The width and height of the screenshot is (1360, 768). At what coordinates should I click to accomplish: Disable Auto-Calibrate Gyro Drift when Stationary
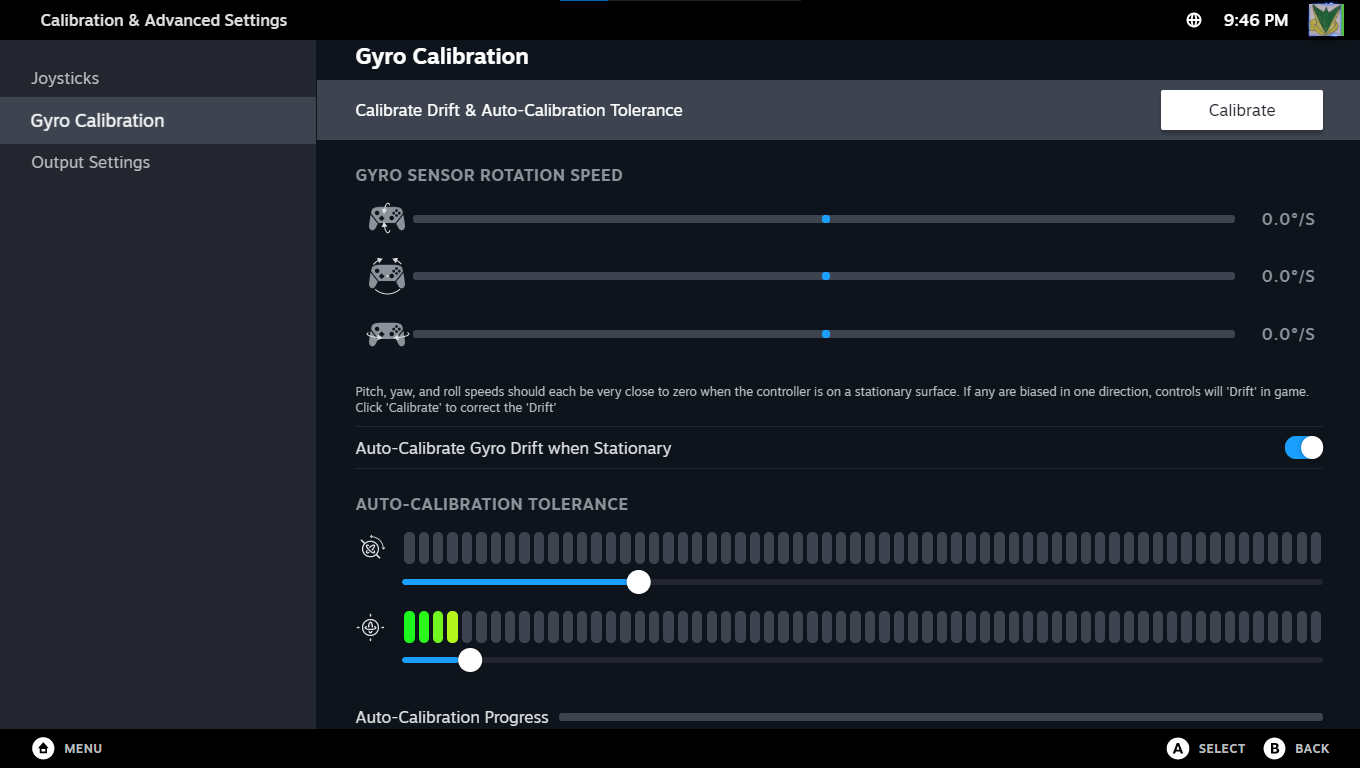(1303, 448)
